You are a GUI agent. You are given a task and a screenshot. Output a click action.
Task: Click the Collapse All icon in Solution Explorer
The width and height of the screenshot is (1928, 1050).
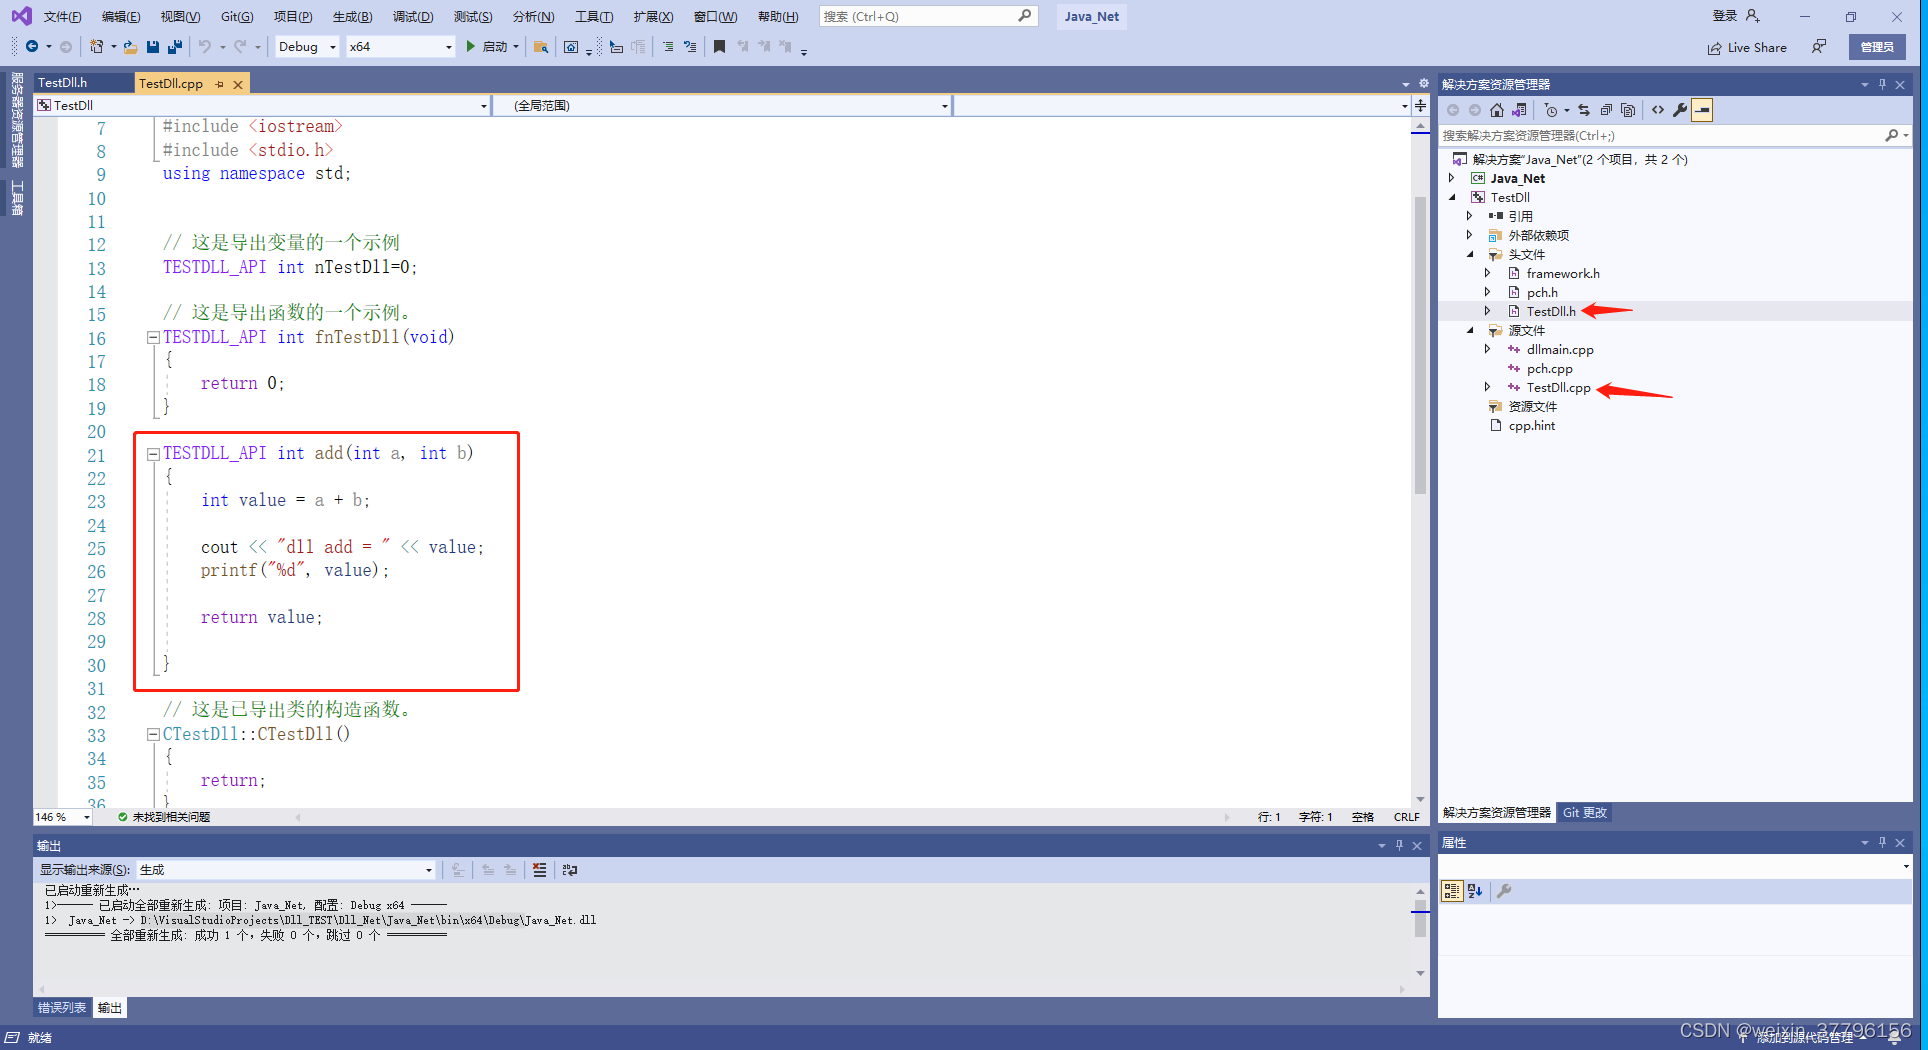1606,110
